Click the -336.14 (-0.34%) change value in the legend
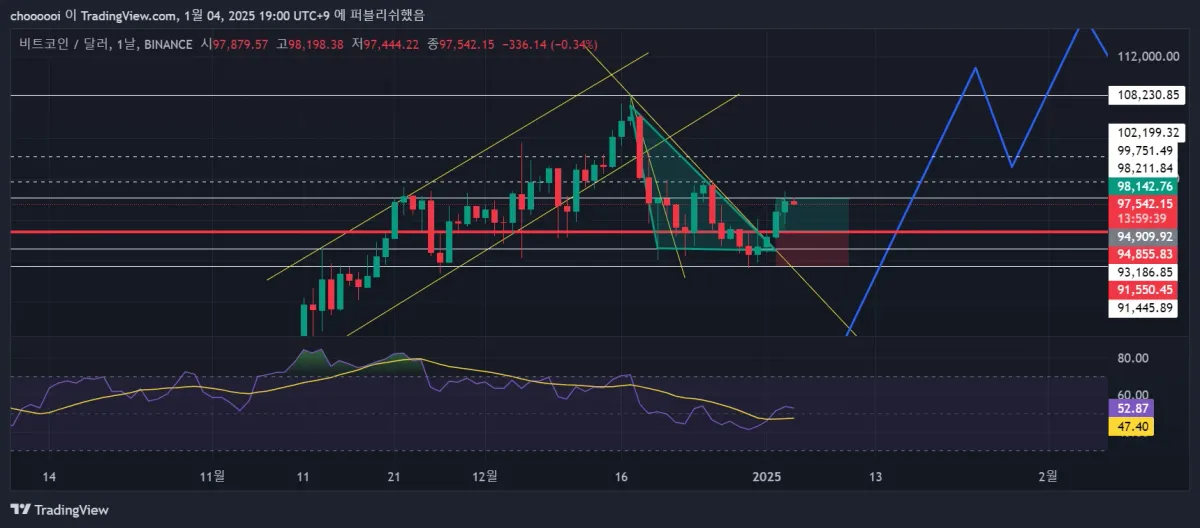The height and width of the screenshot is (528, 1200). click(x=553, y=44)
